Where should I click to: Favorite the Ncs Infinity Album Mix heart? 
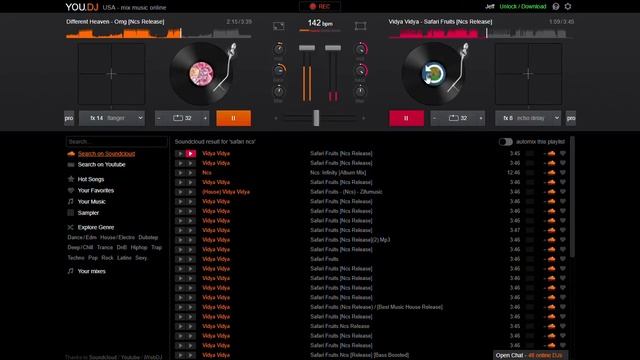point(562,173)
